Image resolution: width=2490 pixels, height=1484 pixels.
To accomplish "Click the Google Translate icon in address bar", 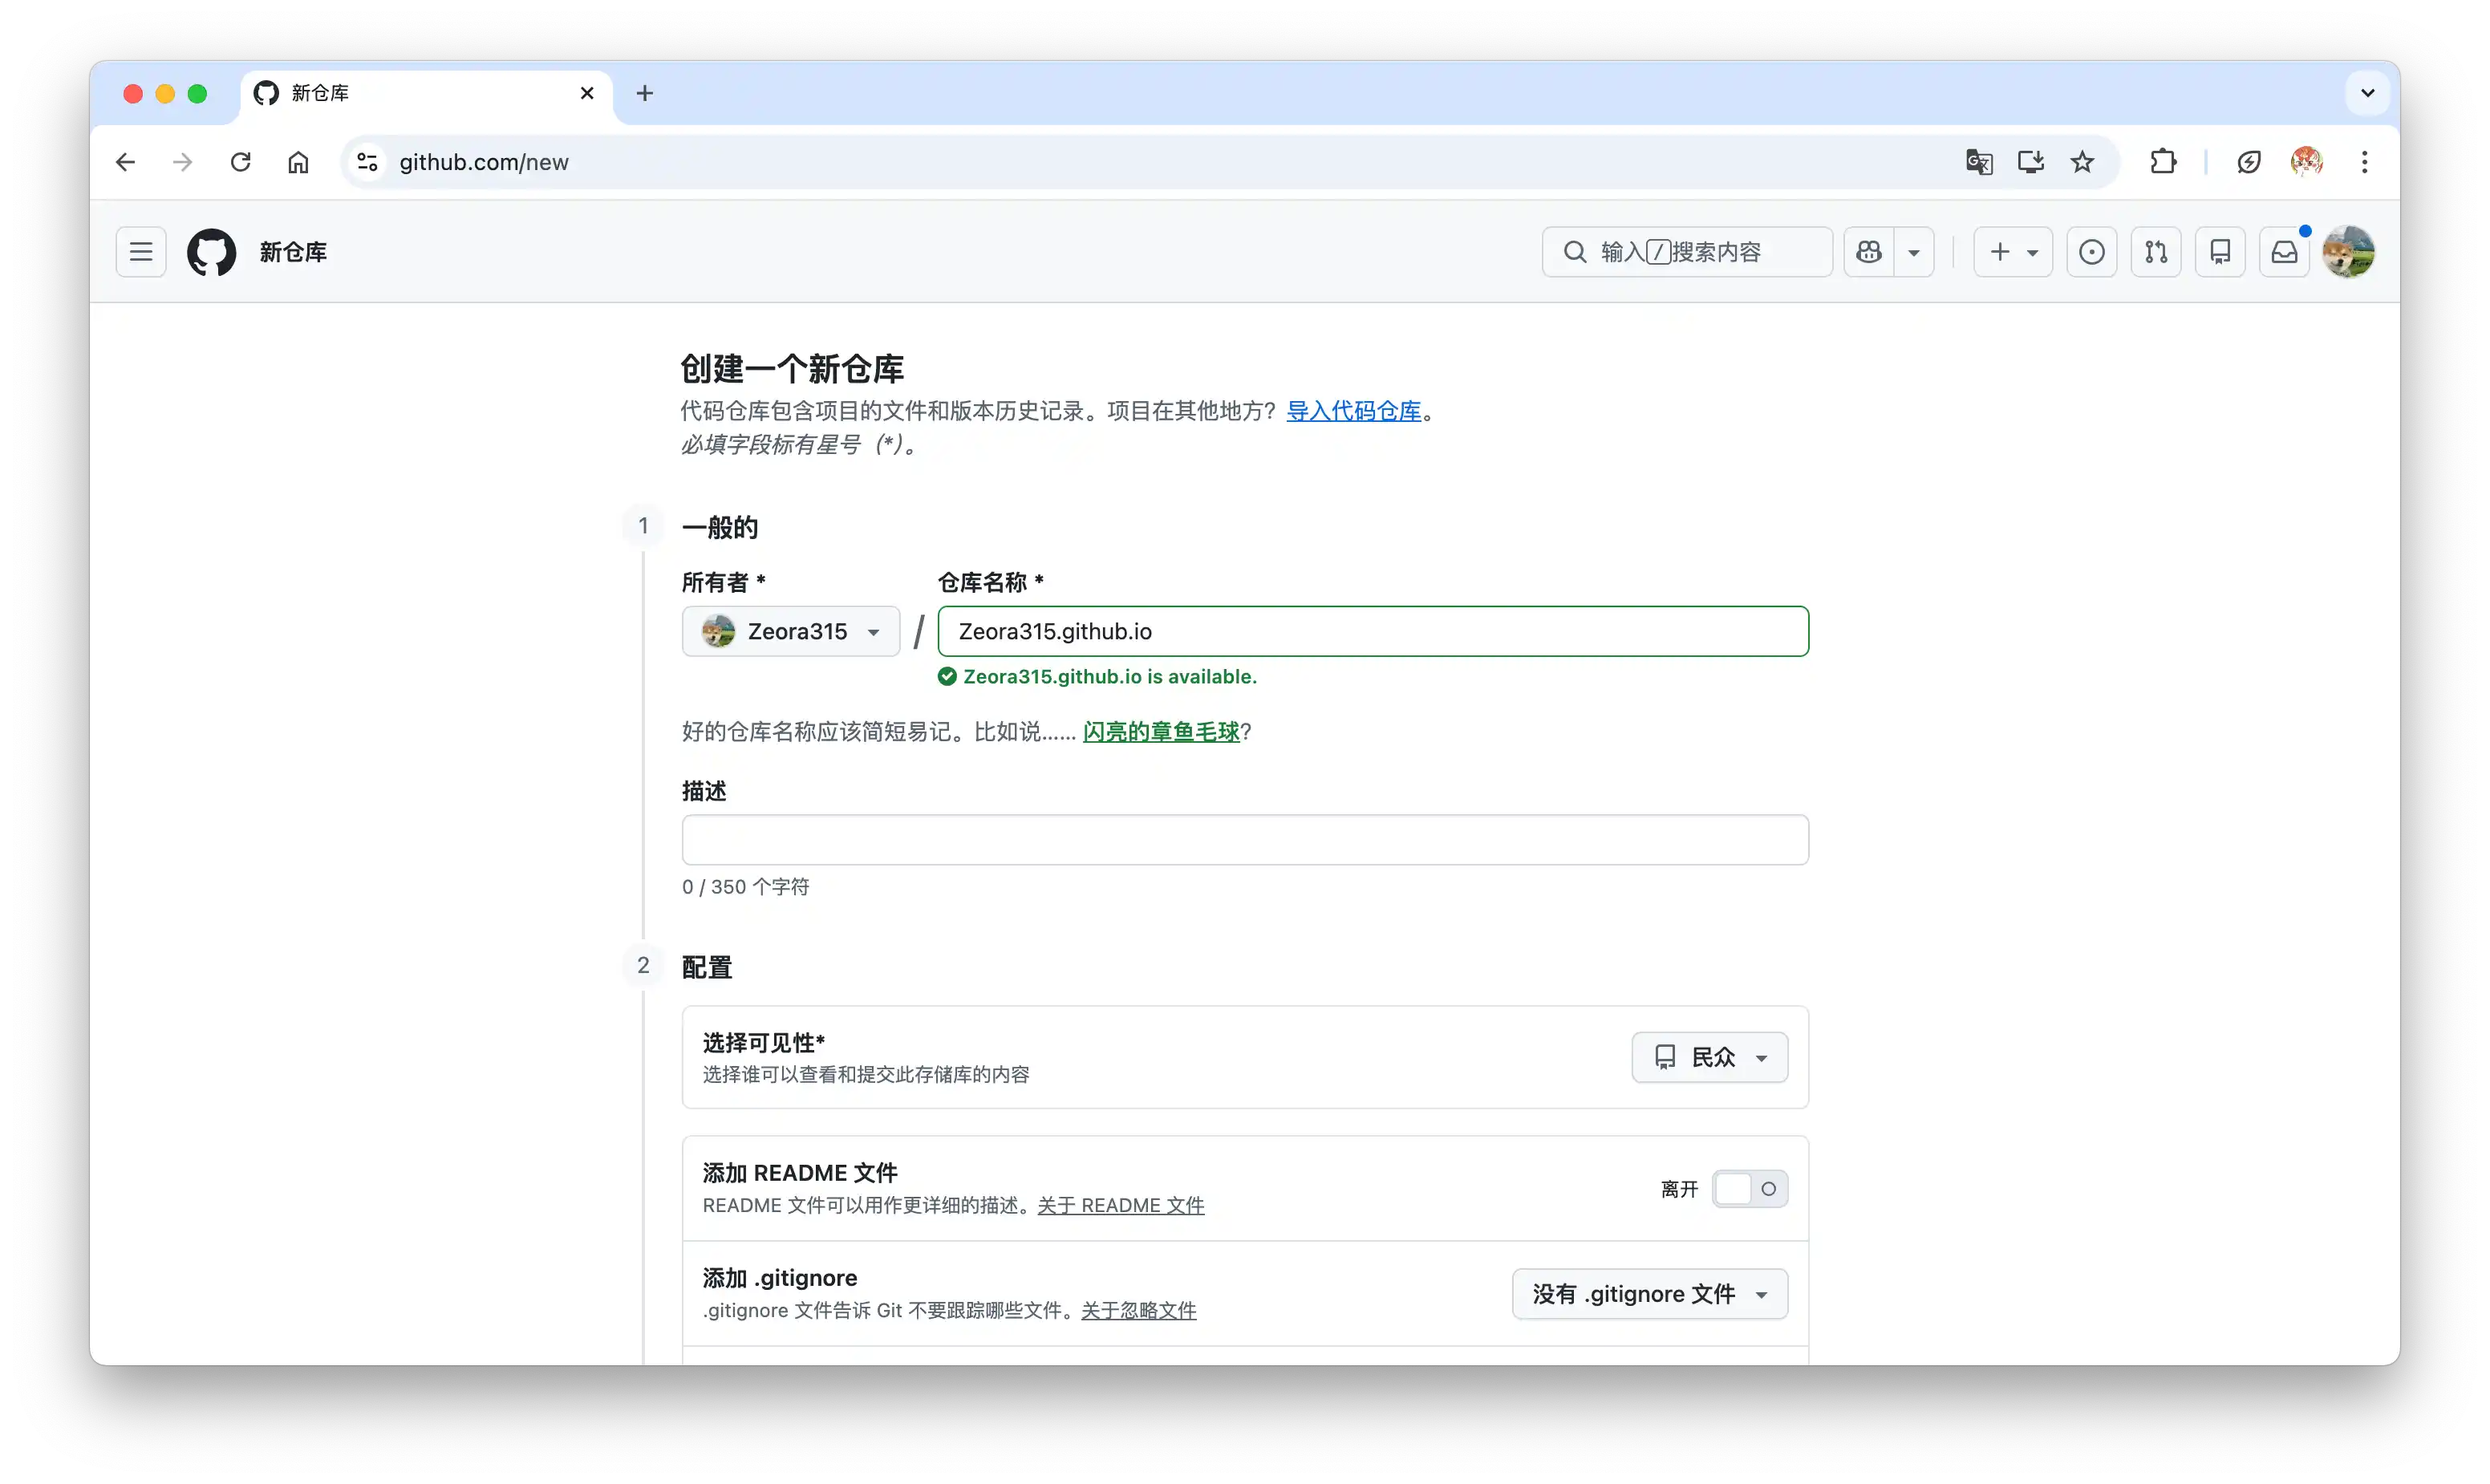I will 1978,162.
